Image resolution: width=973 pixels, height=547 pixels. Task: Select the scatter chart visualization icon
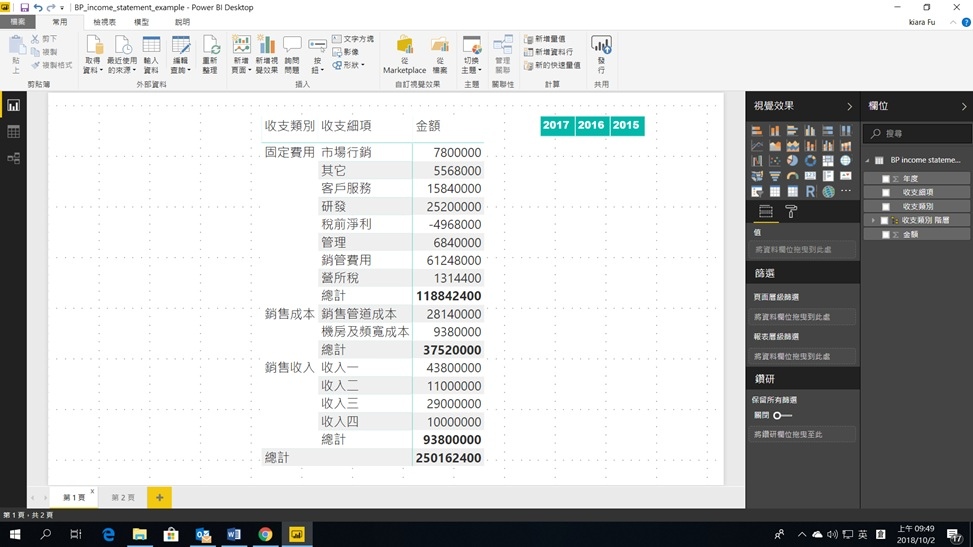[775, 161]
